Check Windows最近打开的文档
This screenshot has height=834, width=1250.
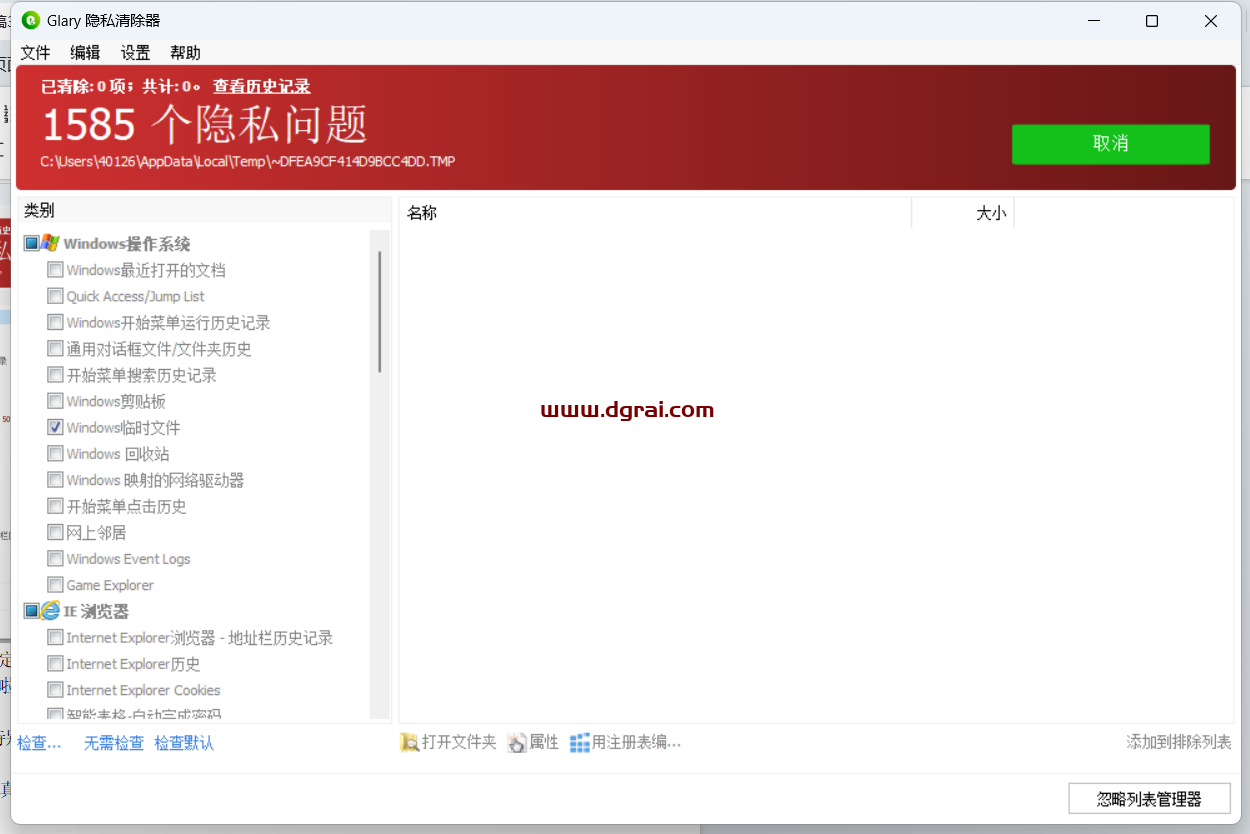pos(55,270)
